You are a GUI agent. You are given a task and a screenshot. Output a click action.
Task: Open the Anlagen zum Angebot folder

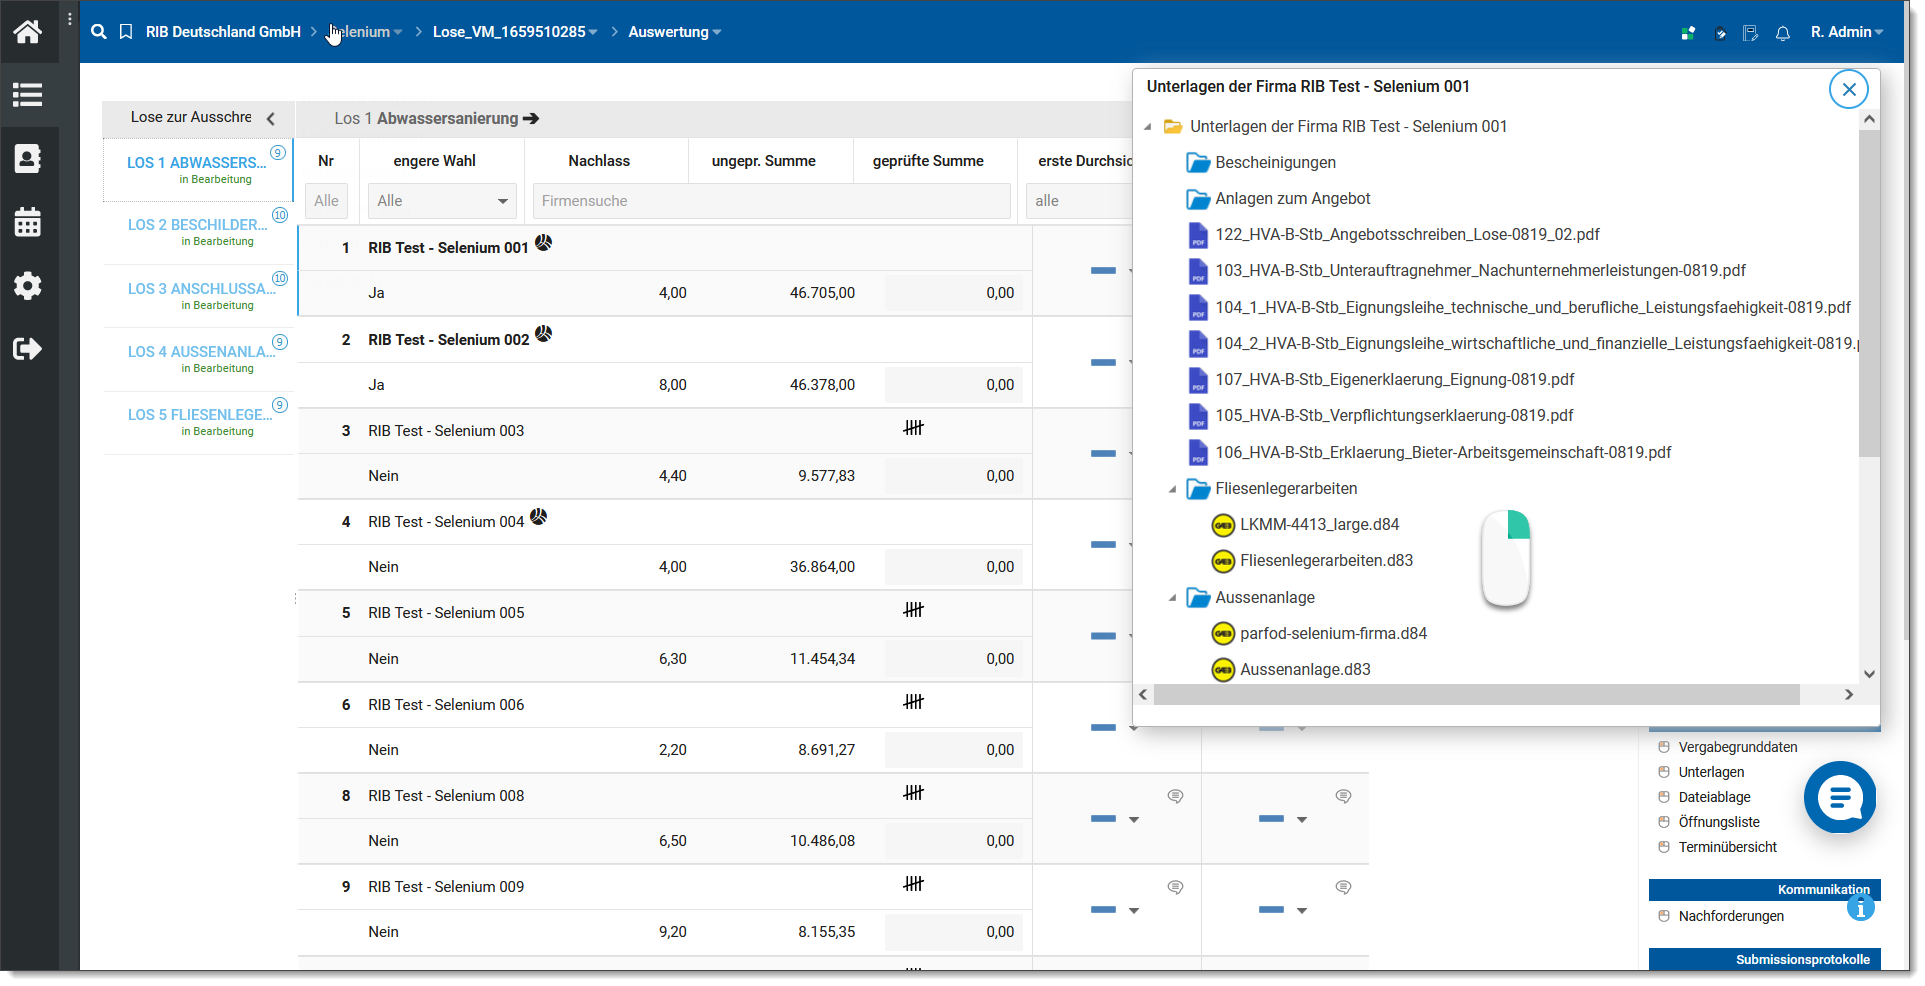1292,199
